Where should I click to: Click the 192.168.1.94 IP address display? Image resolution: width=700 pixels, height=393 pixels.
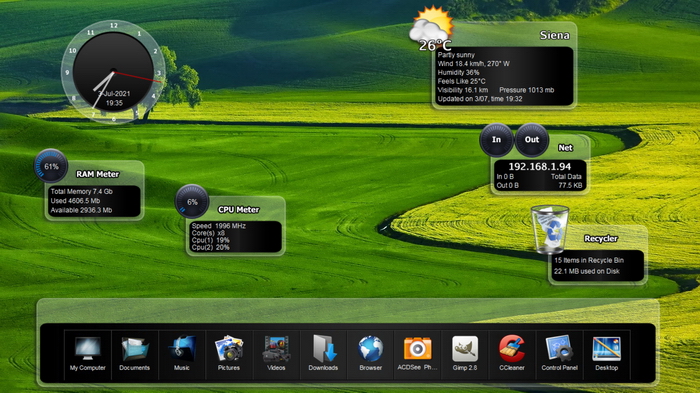[540, 167]
